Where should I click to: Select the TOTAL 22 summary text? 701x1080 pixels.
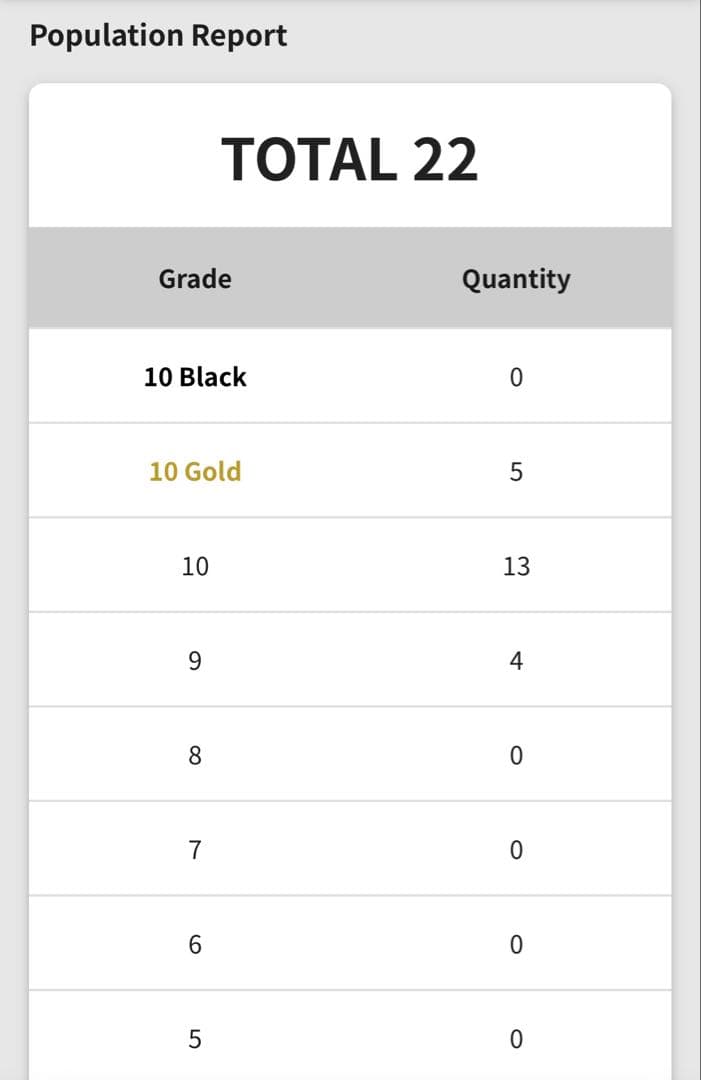(x=350, y=159)
